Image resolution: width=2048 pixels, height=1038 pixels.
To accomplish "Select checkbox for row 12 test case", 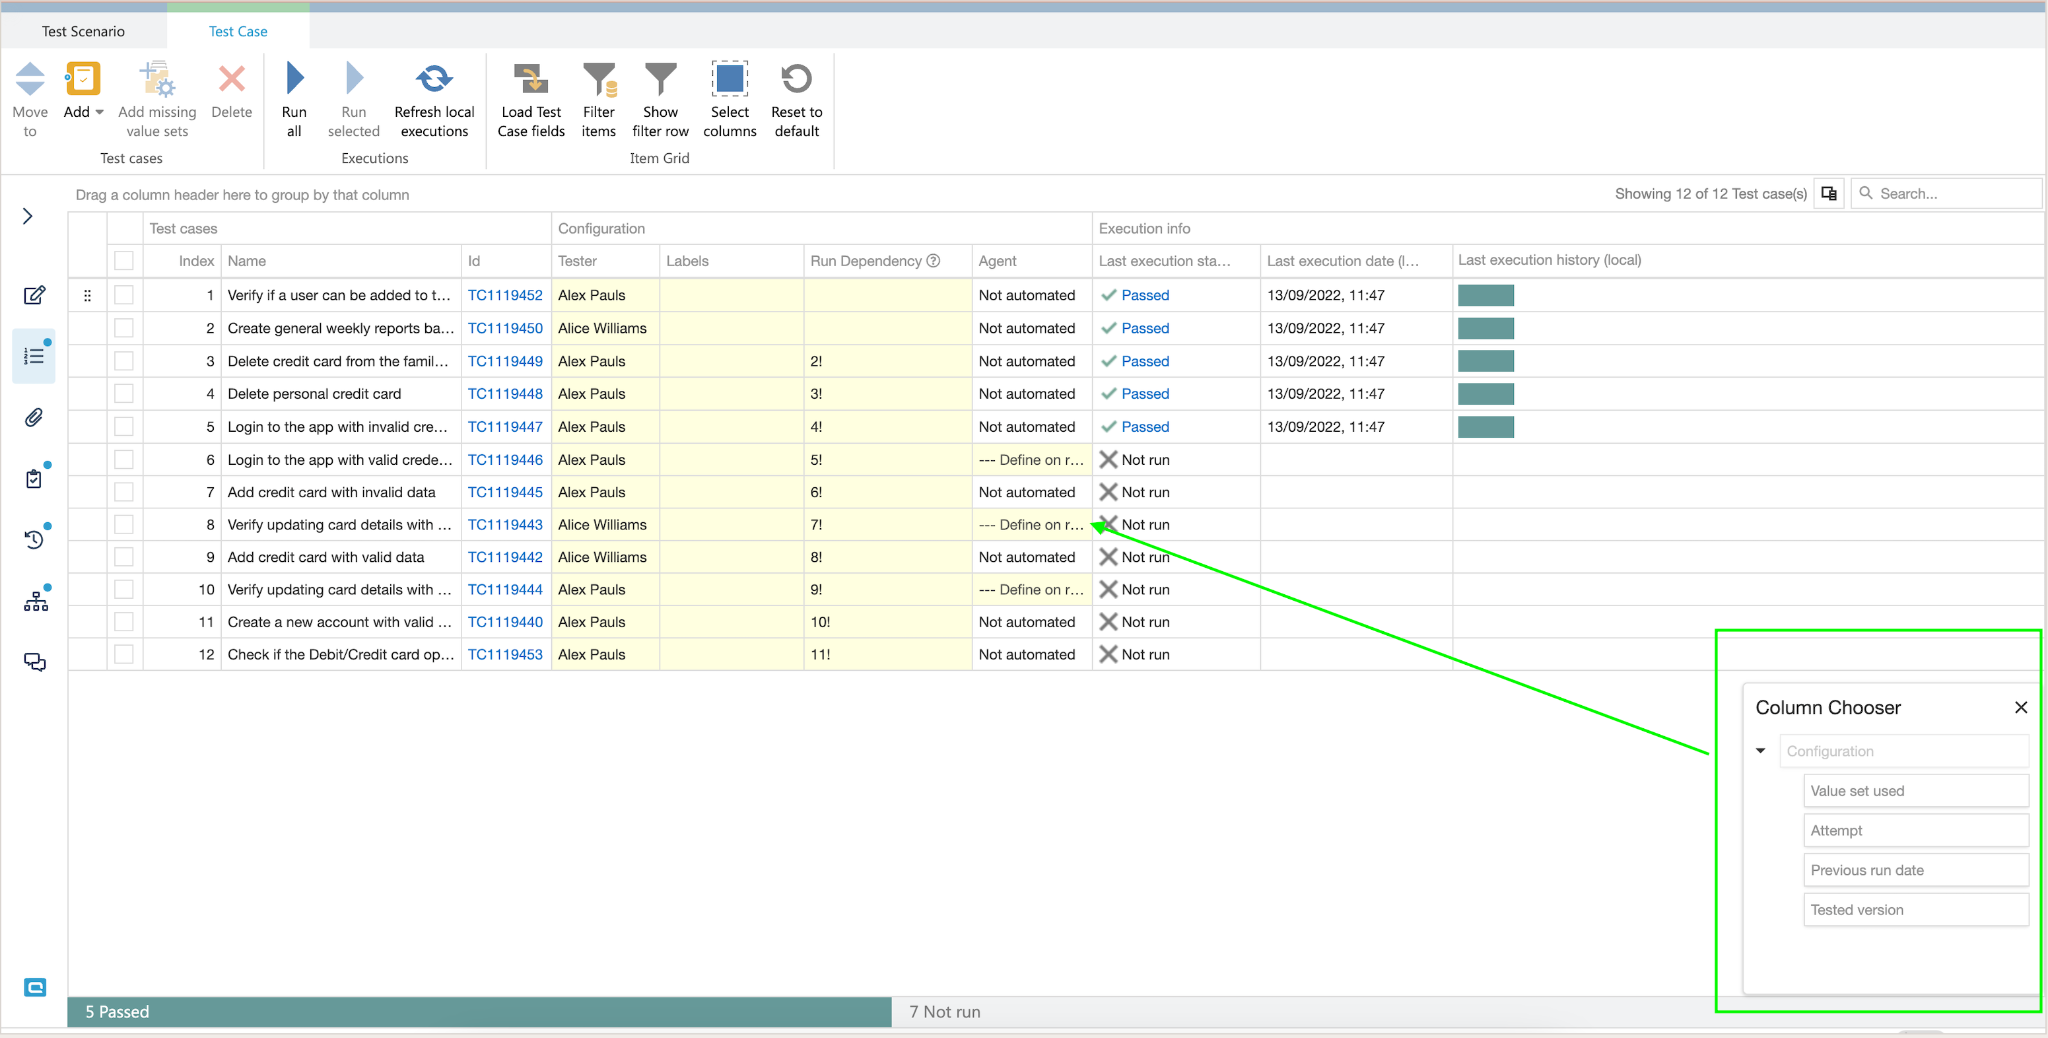I will pos(124,655).
